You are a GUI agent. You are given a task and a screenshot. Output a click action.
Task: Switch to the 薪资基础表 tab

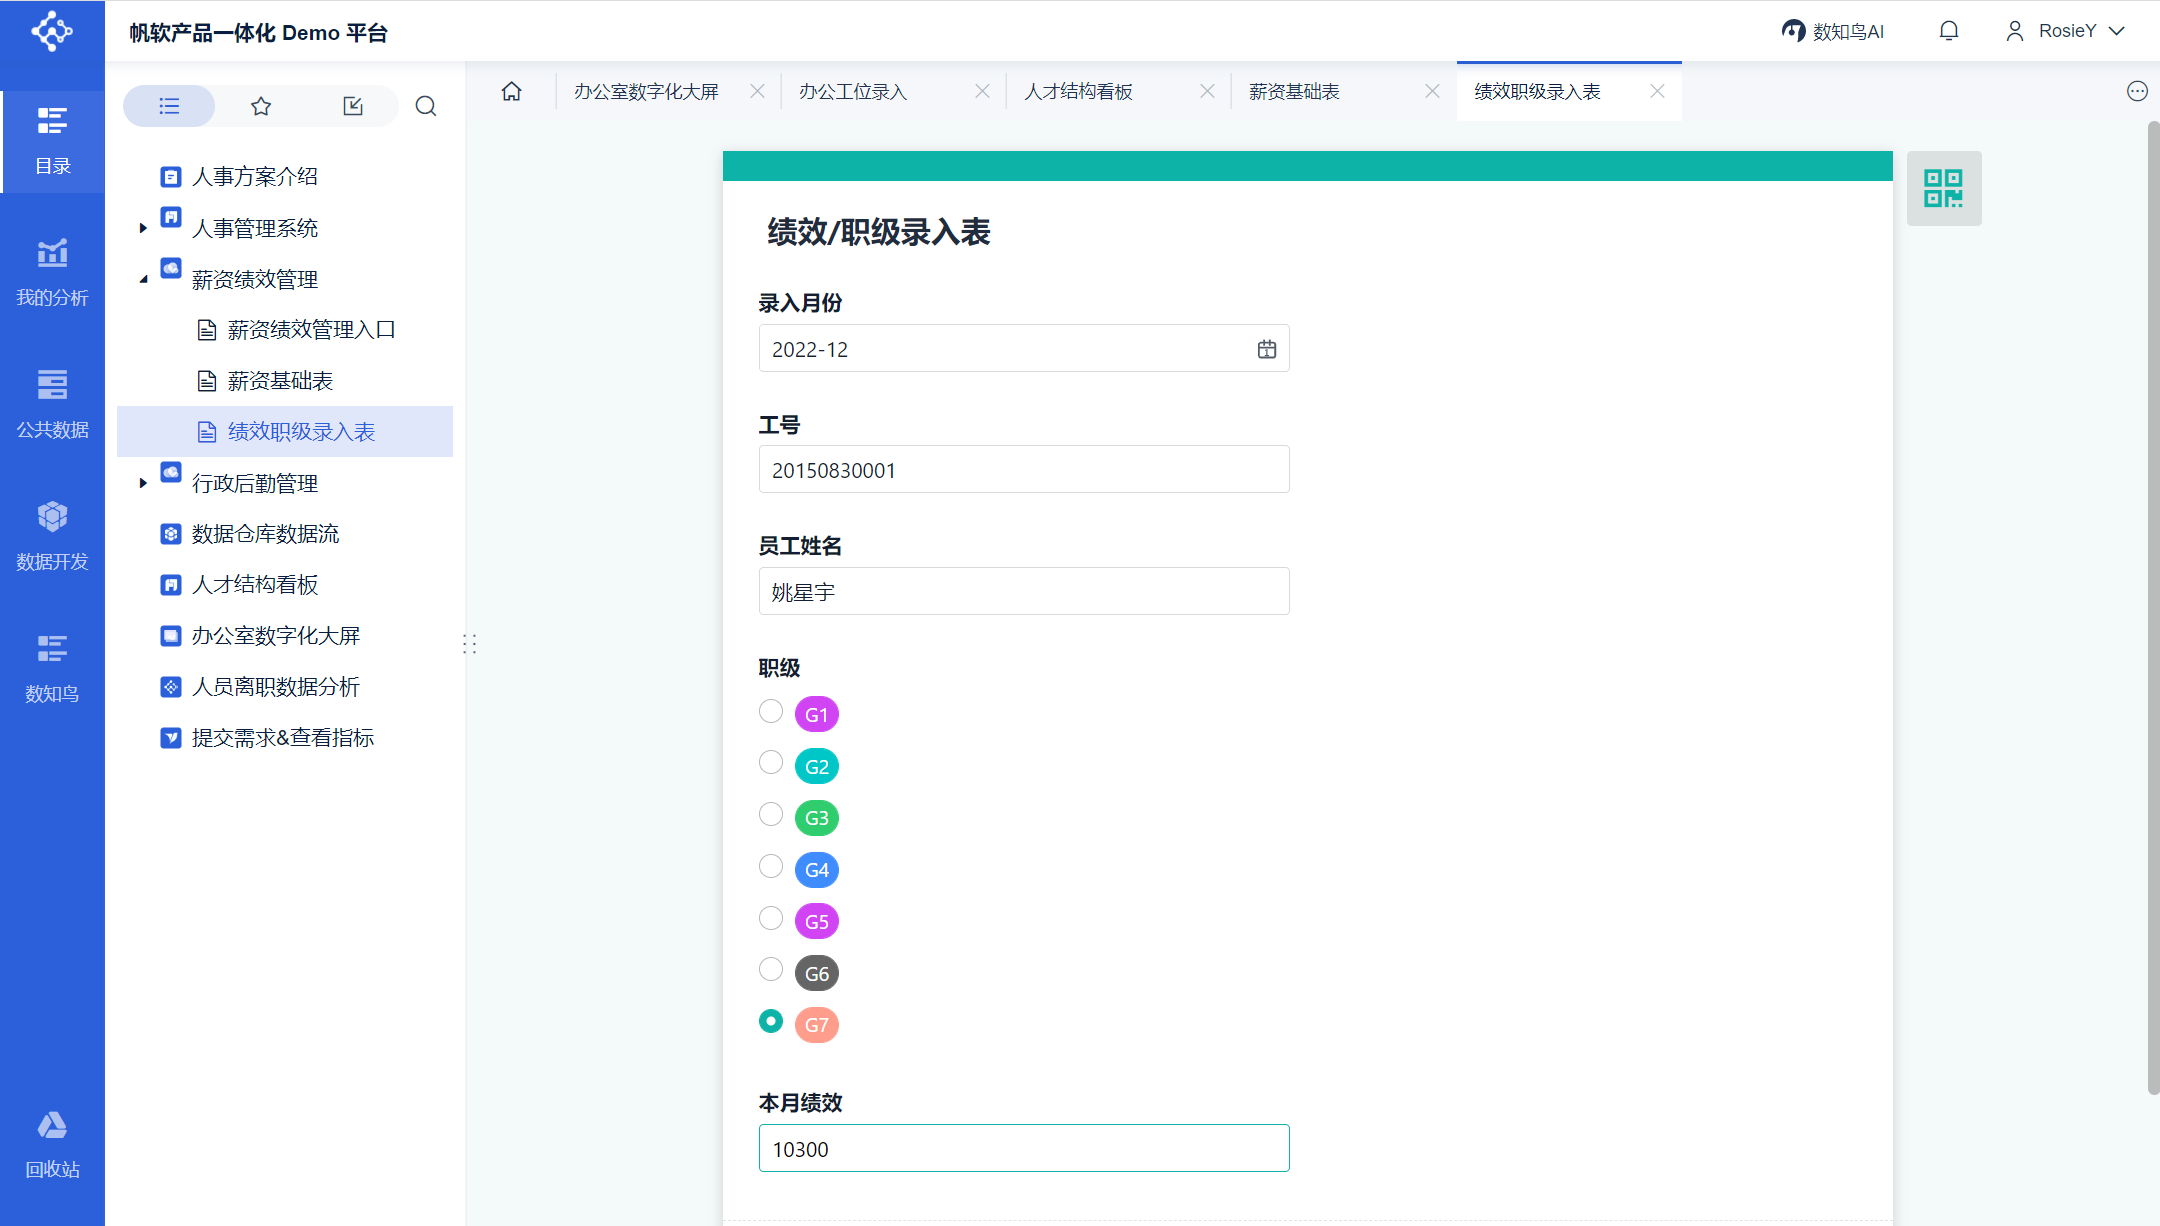(x=1294, y=92)
